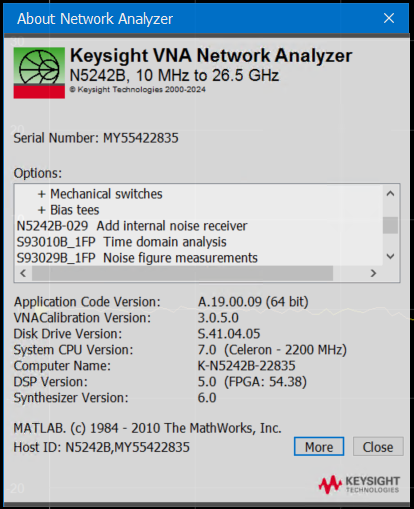Click the Keysight Technologies logo

pos(359,484)
